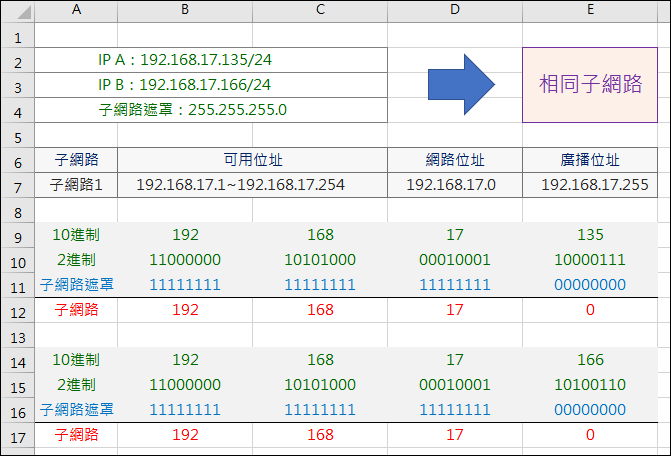Click red 子網路 label in row 17
Viewport: 671px width, 456px height.
(x=76, y=435)
